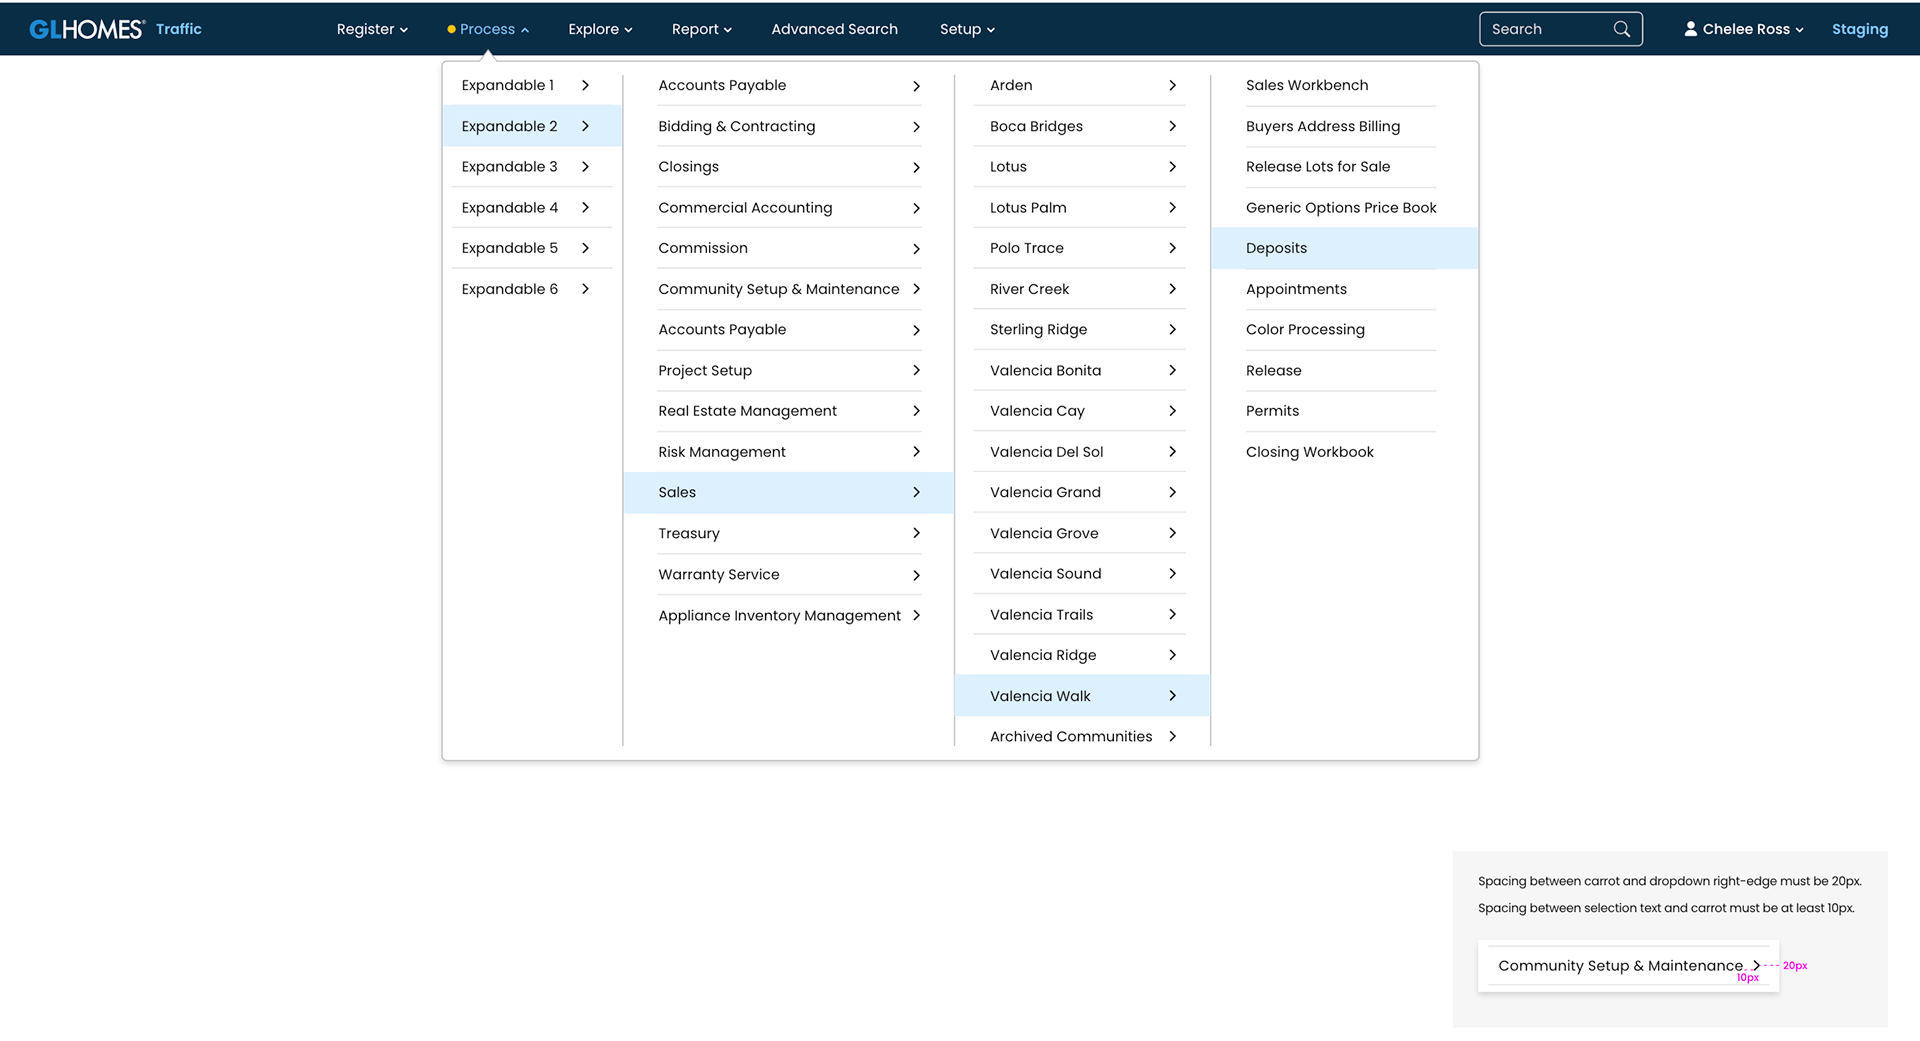Select Advanced Search in navigation bar
The height and width of the screenshot is (1041, 1920).
(834, 29)
